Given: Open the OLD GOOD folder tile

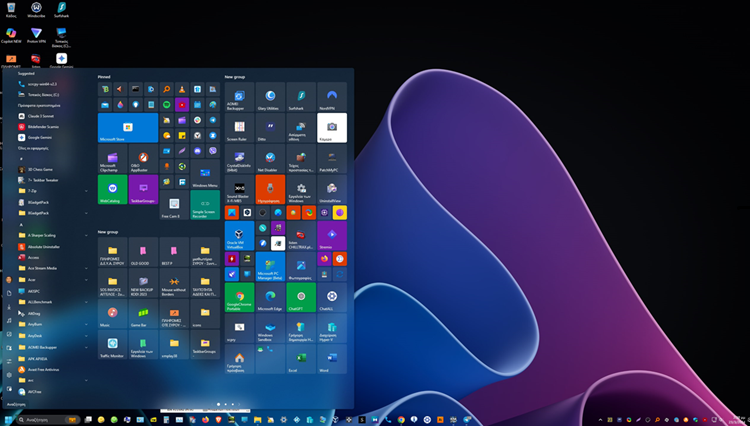Looking at the screenshot, I should tap(143, 251).
